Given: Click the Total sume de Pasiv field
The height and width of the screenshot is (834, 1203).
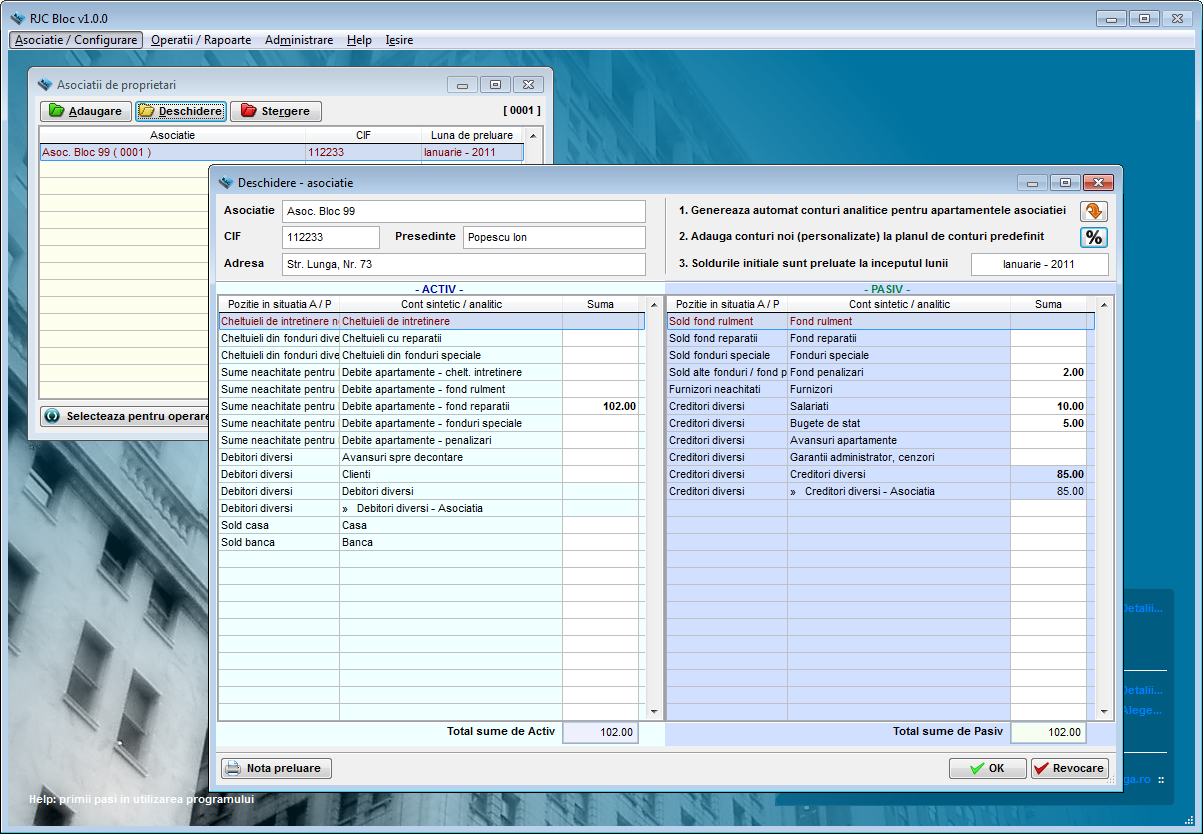Looking at the screenshot, I should 1048,732.
